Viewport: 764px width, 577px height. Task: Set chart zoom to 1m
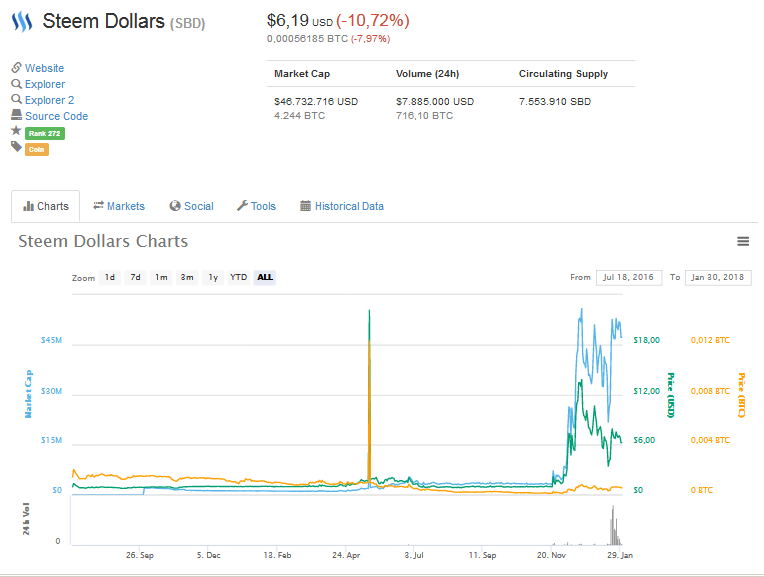tap(161, 277)
